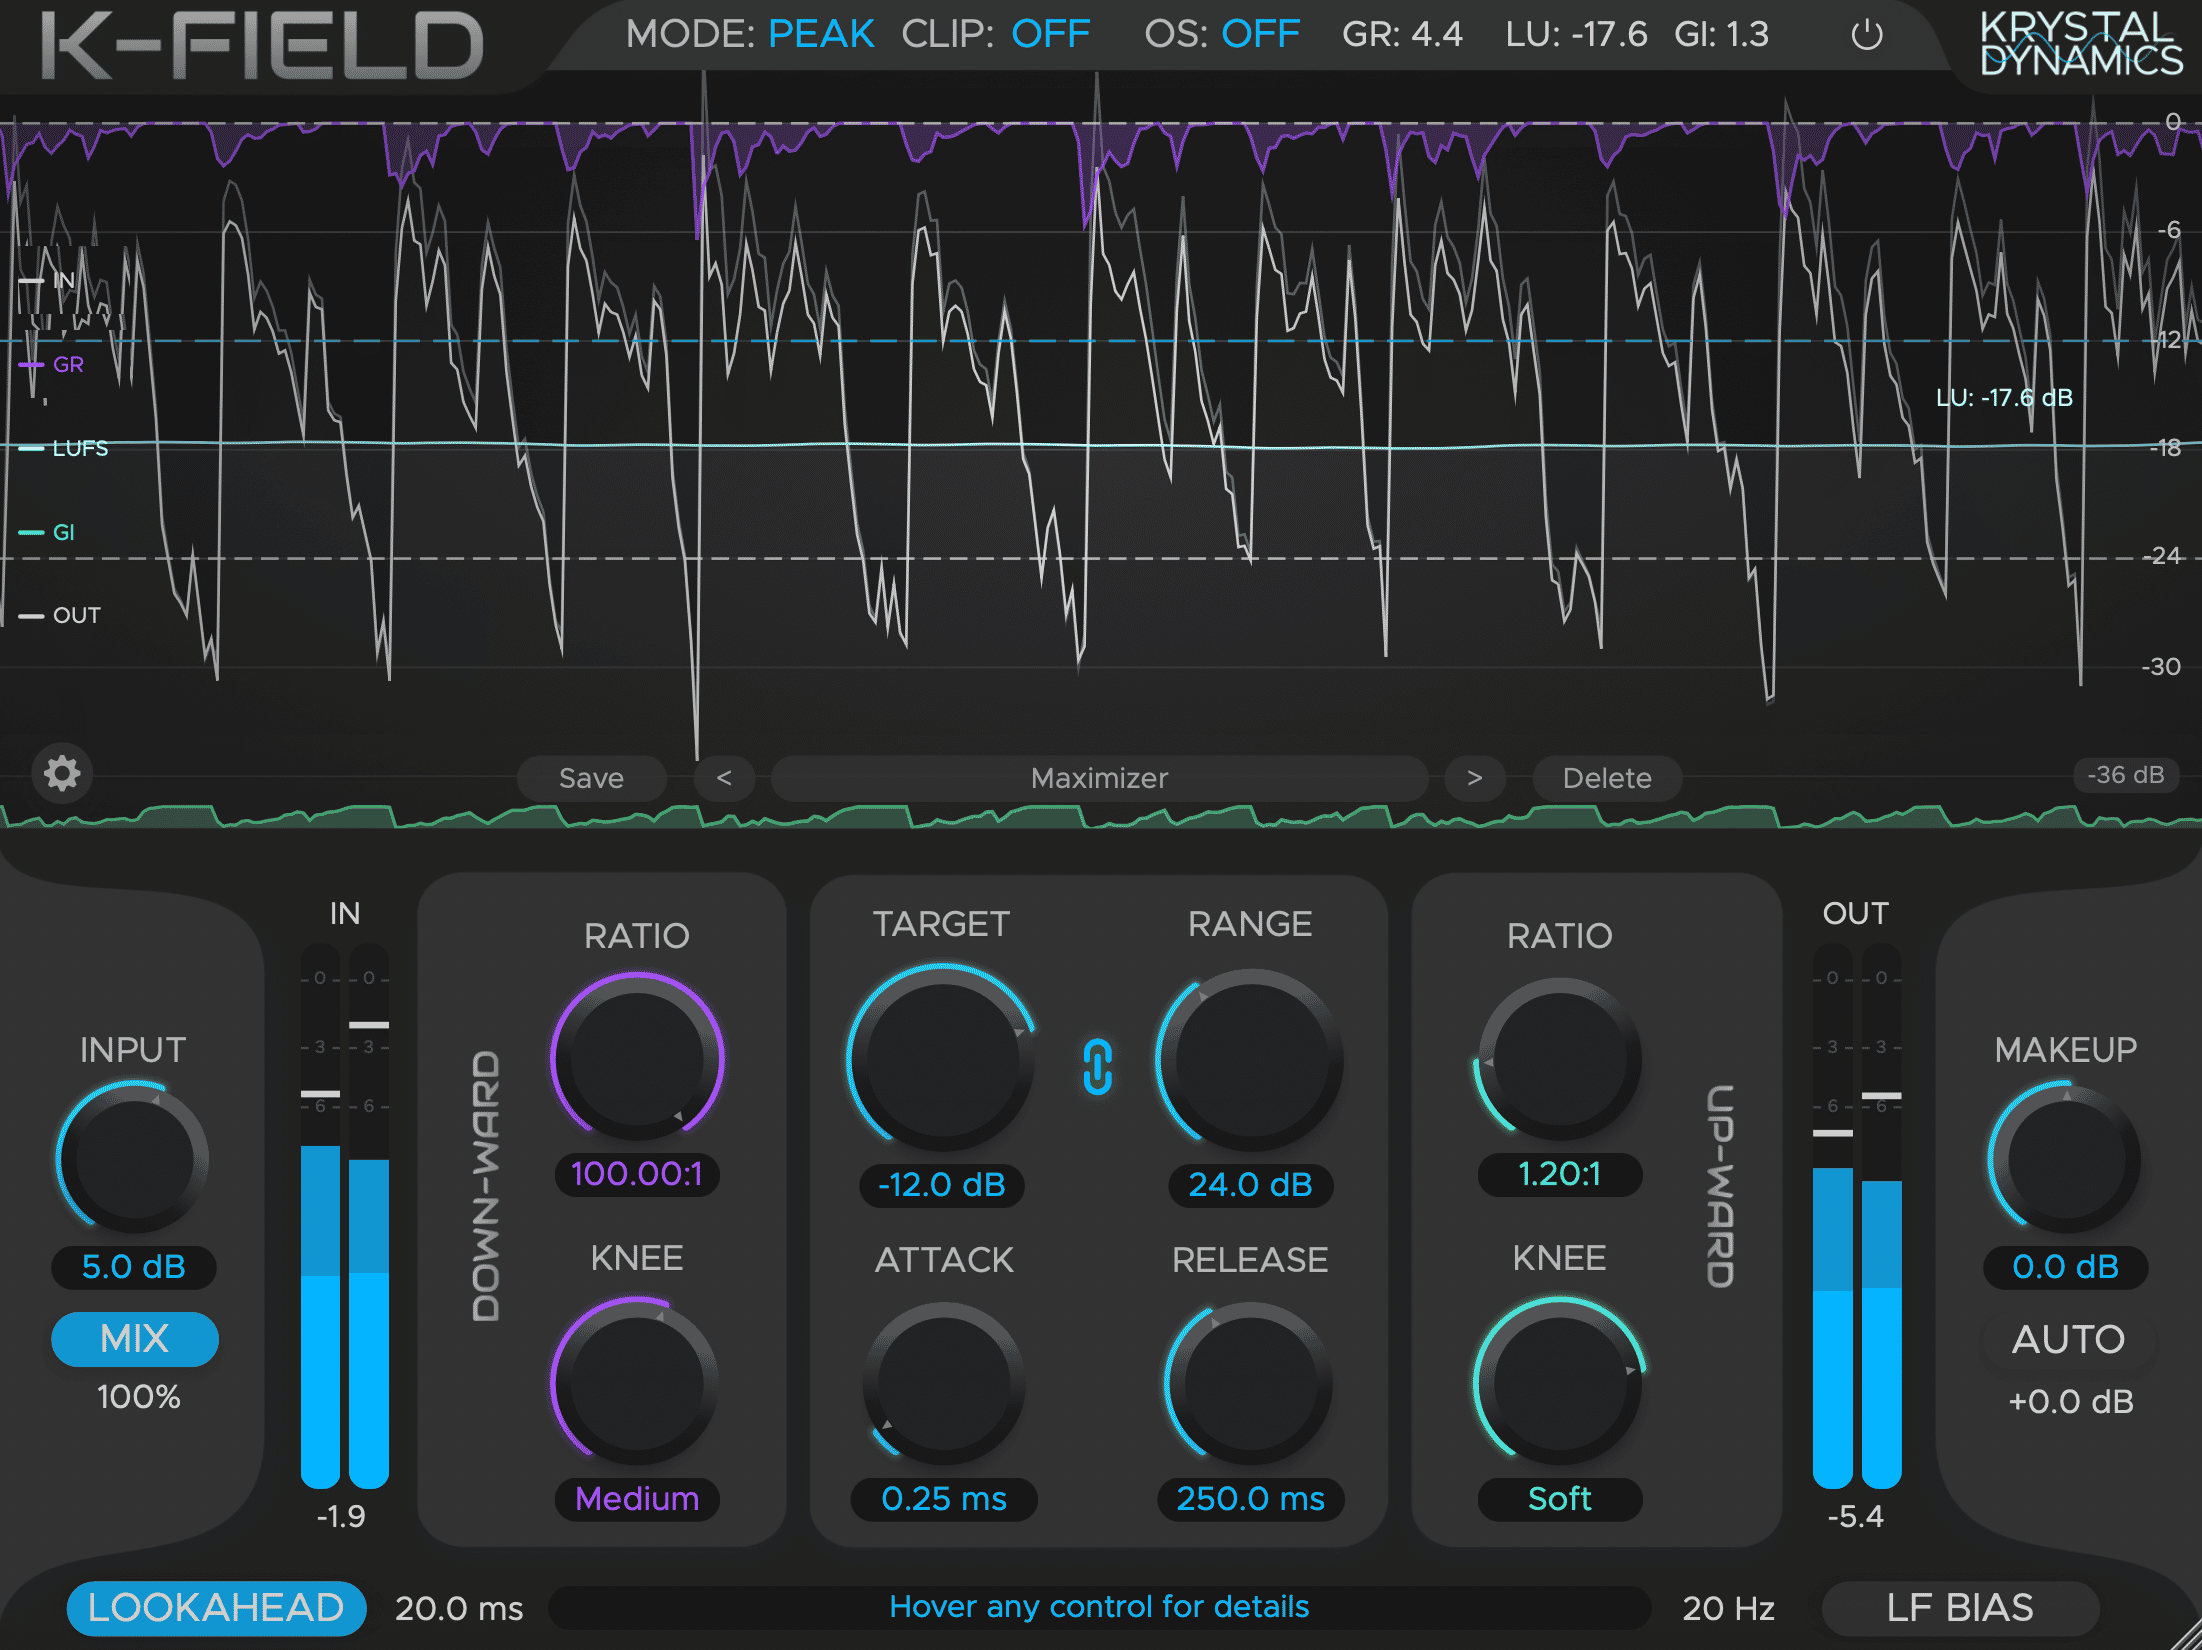
Task: Click the downward KNEE knob
Action: (637, 1382)
